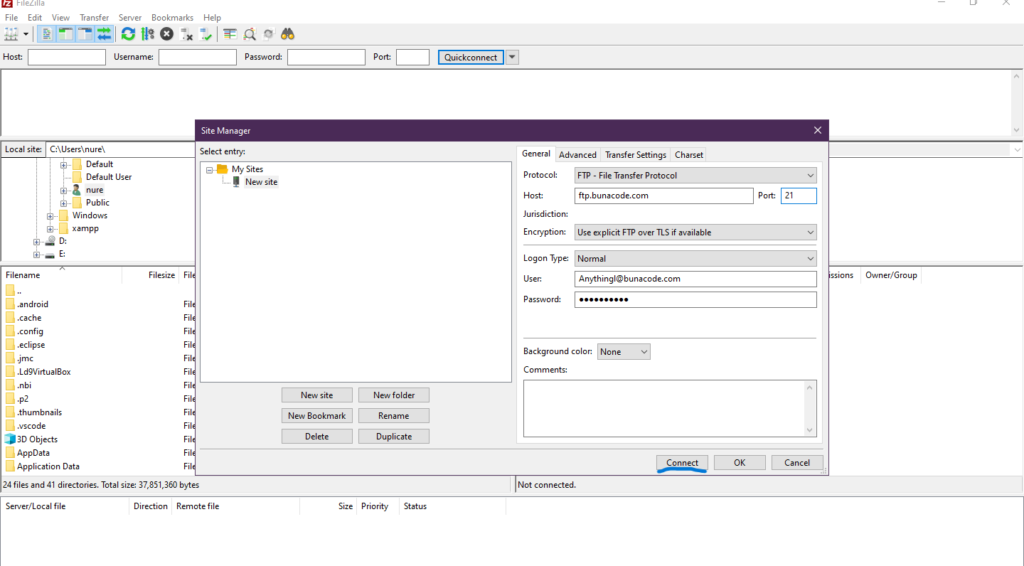Toggle synchronized browsing icon

(x=268, y=34)
